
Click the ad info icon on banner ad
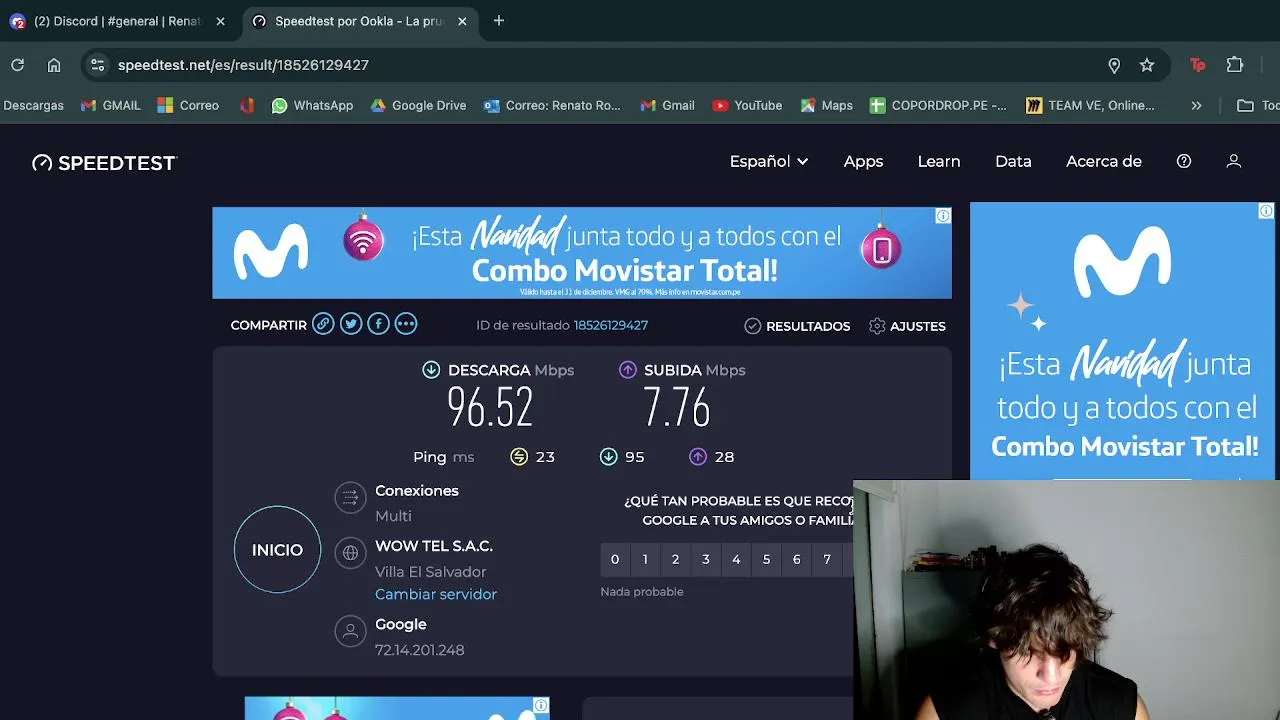943,216
